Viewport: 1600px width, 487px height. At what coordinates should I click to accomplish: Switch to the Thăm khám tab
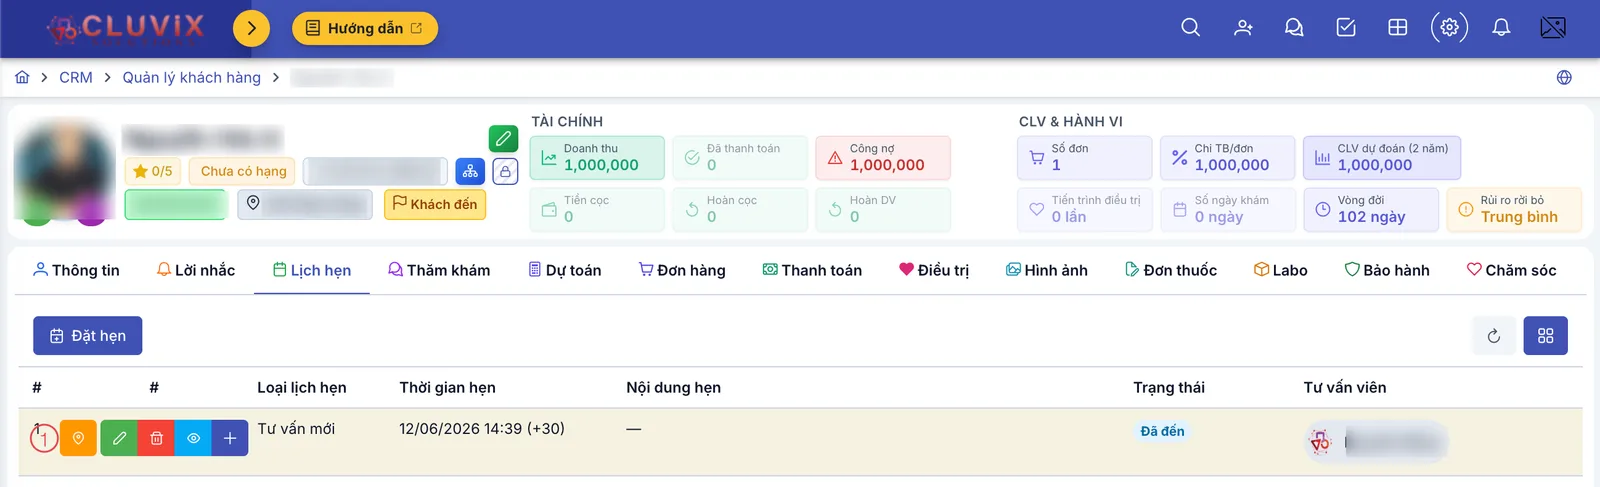coord(439,270)
